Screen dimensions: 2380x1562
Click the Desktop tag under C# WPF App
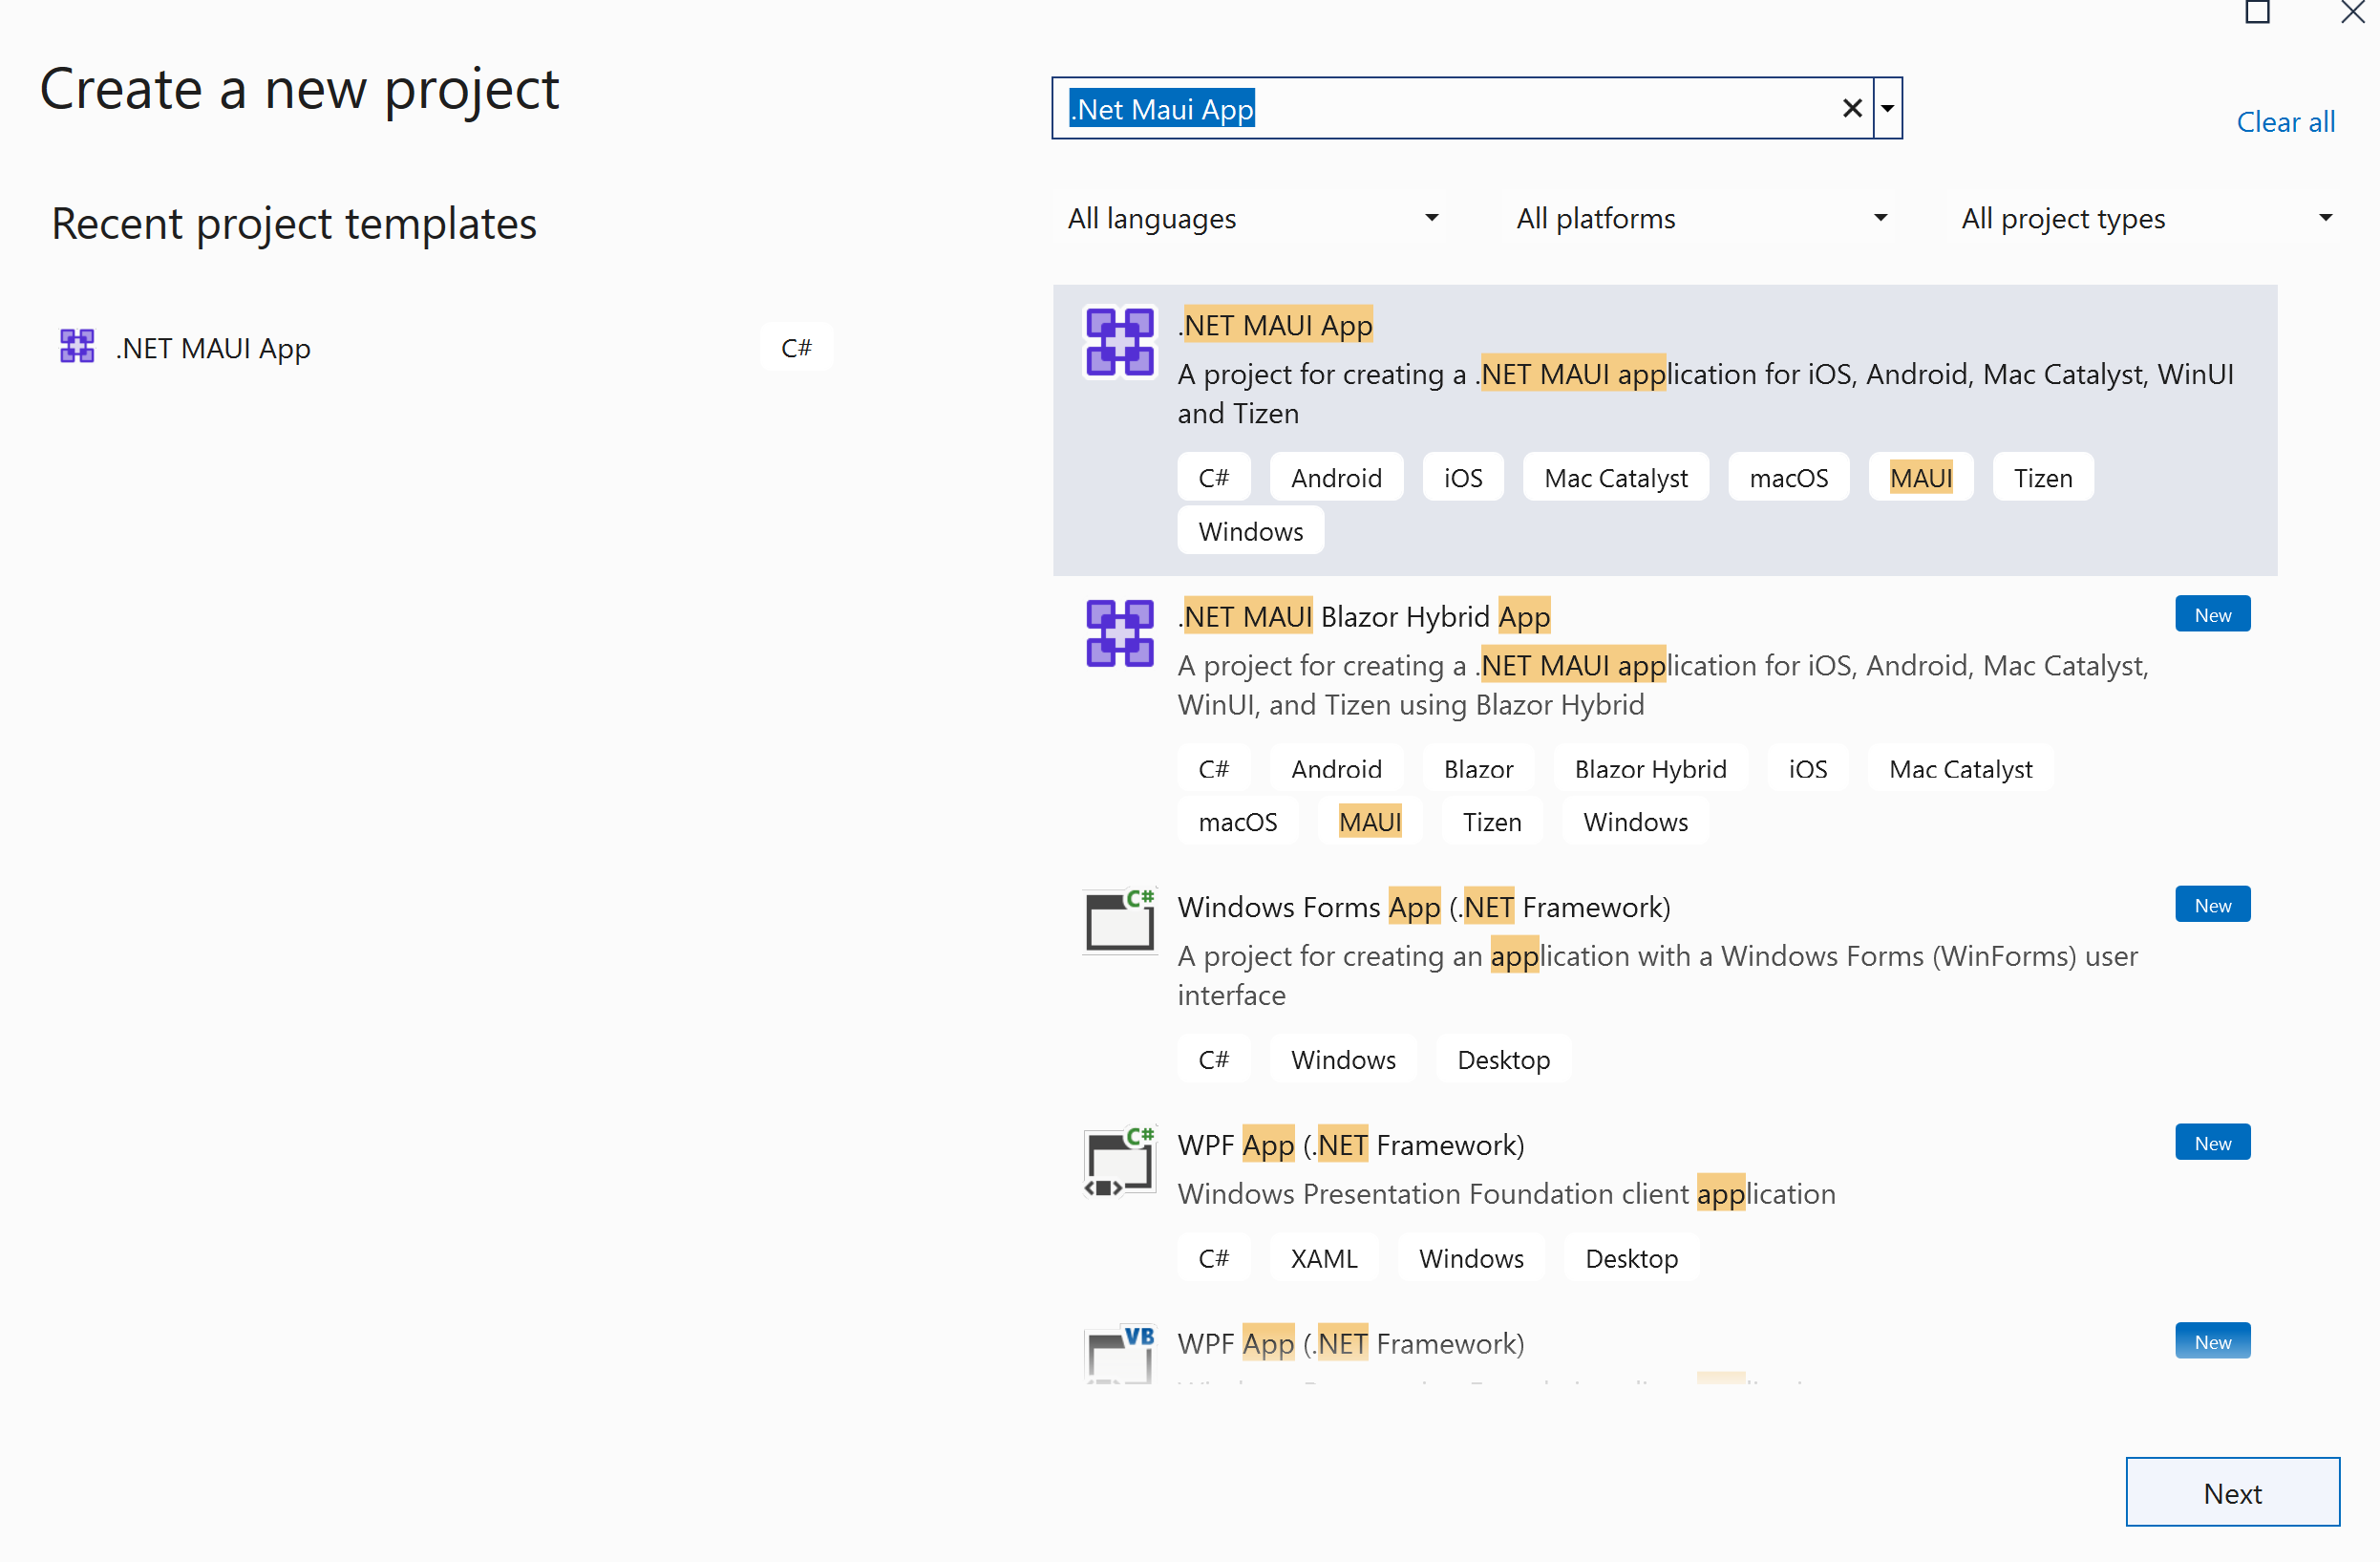[1631, 1257]
